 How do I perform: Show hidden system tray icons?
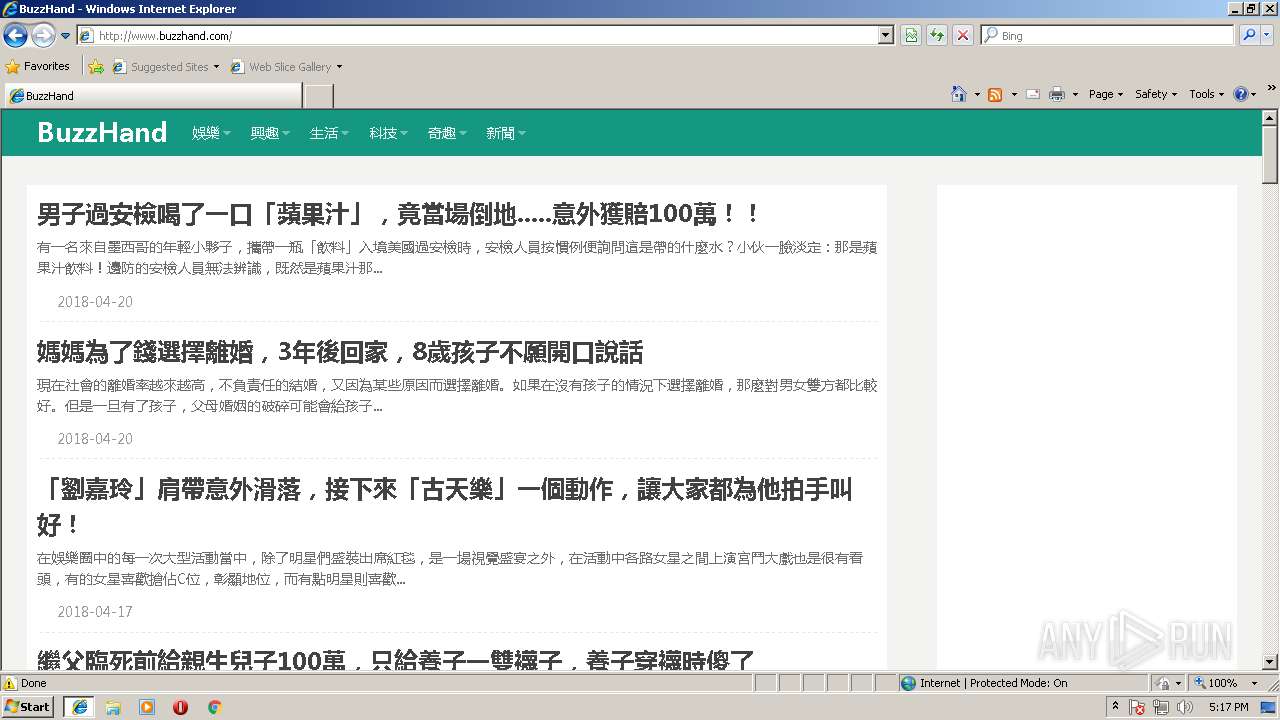click(x=1115, y=707)
